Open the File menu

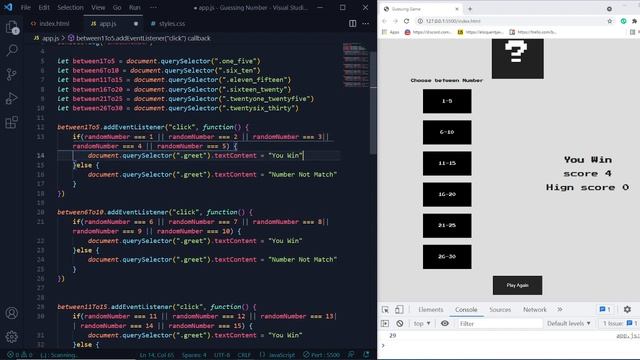point(25,7)
